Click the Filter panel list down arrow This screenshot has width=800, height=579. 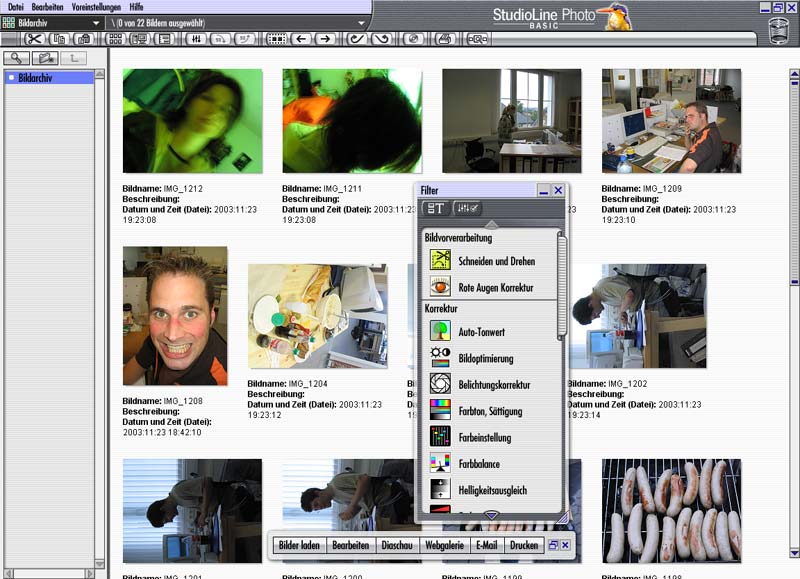click(491, 515)
